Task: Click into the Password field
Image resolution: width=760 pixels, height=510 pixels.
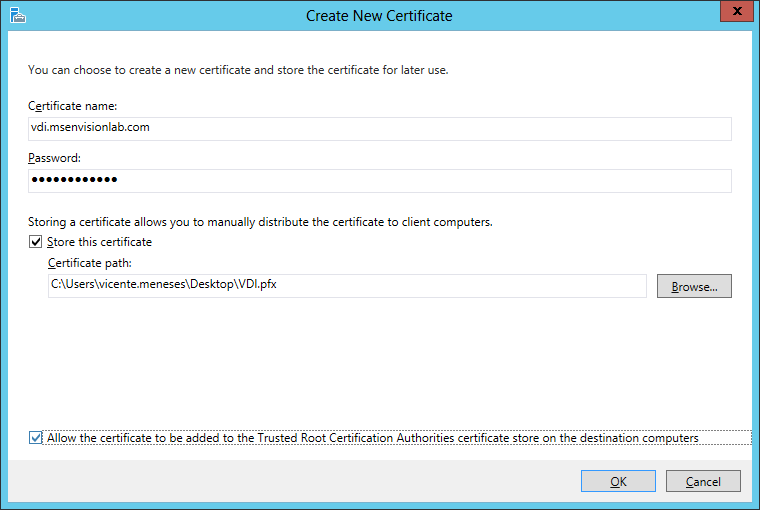Action: (380, 180)
